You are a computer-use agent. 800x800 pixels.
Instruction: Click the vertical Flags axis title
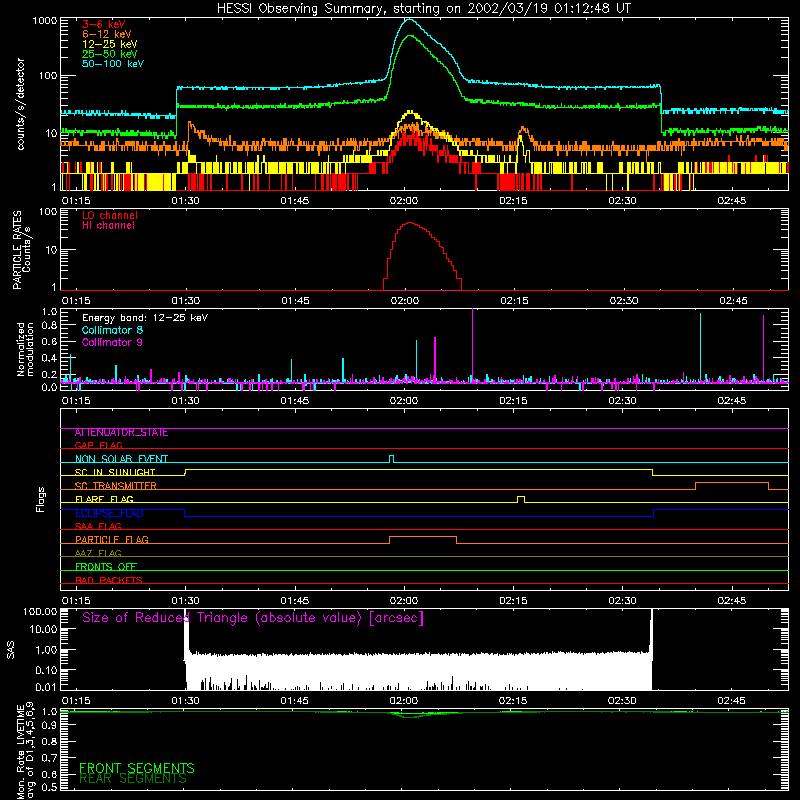pyautogui.click(x=40, y=499)
